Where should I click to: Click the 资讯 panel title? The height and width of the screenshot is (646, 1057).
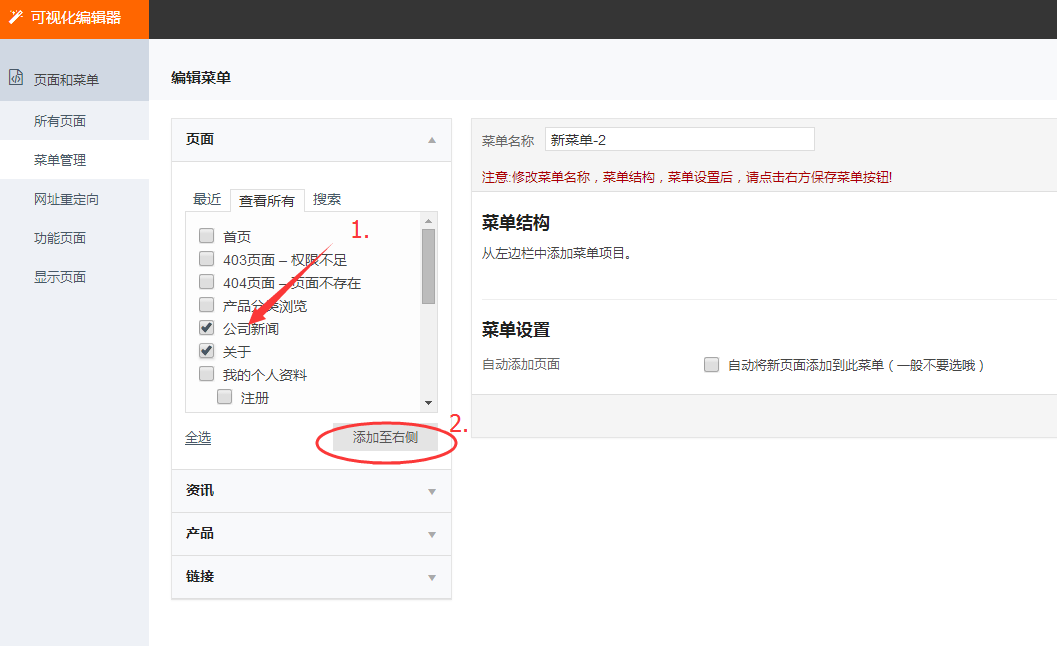coord(200,490)
